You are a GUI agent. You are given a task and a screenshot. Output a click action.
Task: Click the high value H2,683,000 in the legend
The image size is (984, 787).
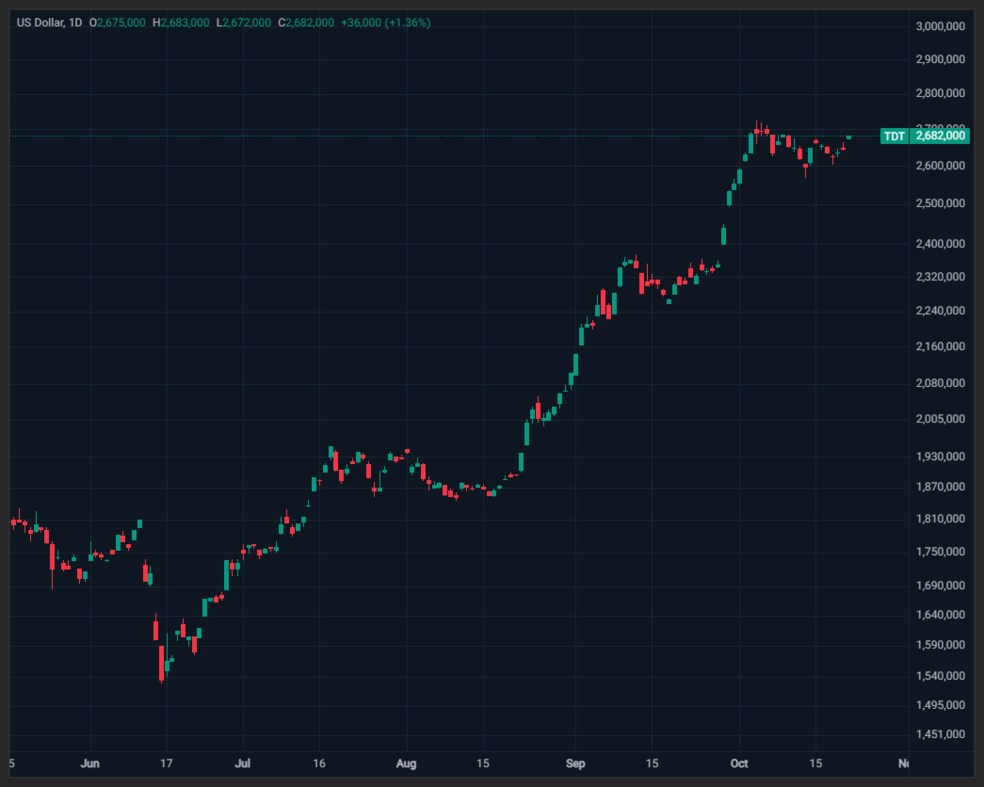181,23
